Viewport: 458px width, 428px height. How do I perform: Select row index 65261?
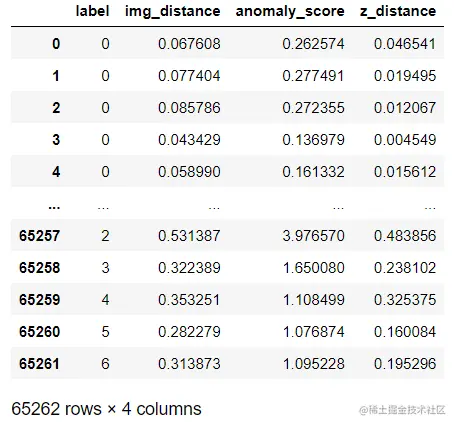pyautogui.click(x=40, y=364)
